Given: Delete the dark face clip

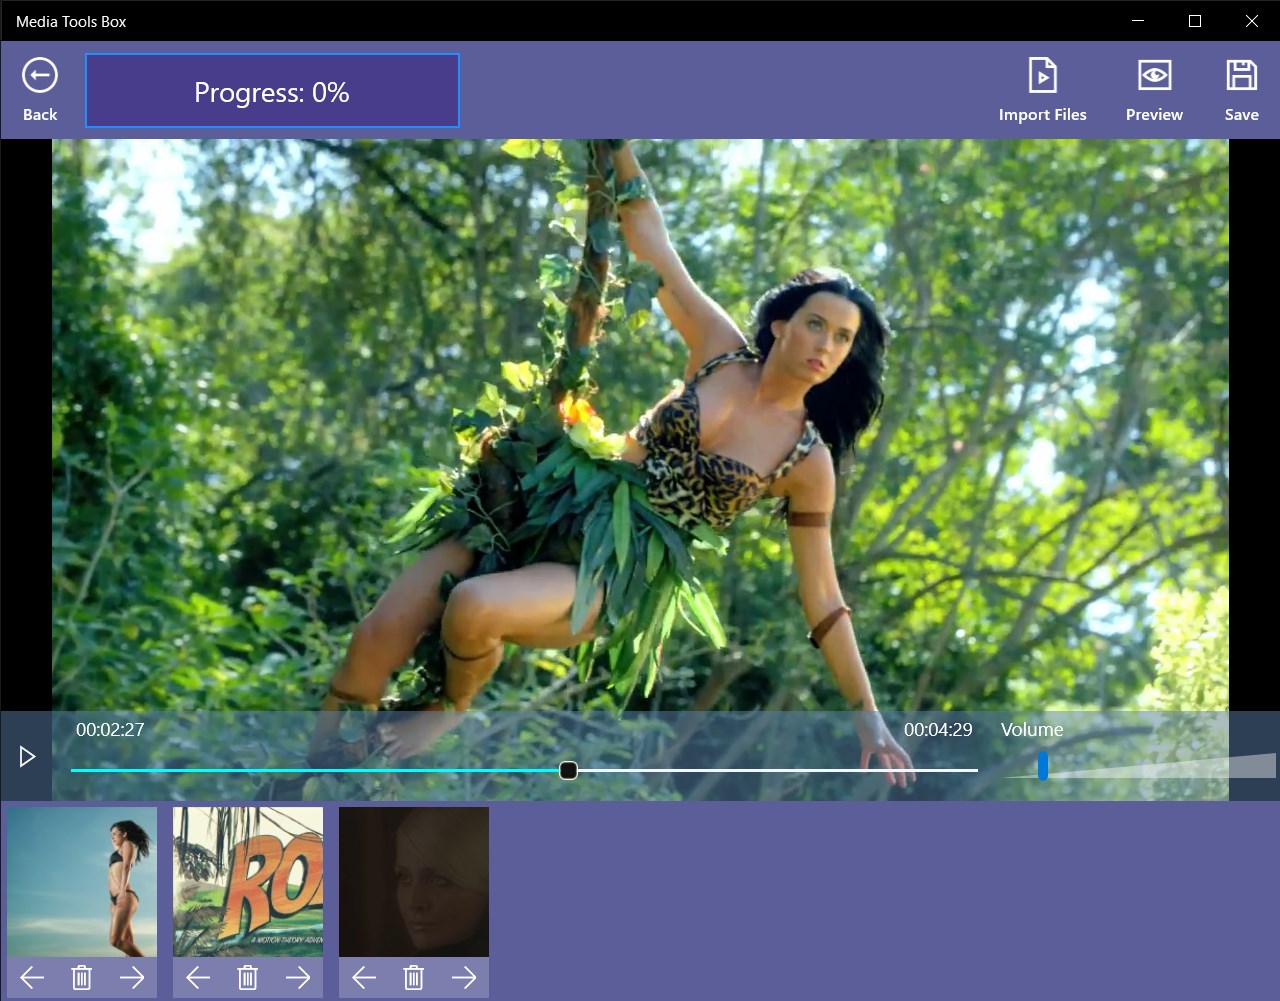Looking at the screenshot, I should coord(414,978).
